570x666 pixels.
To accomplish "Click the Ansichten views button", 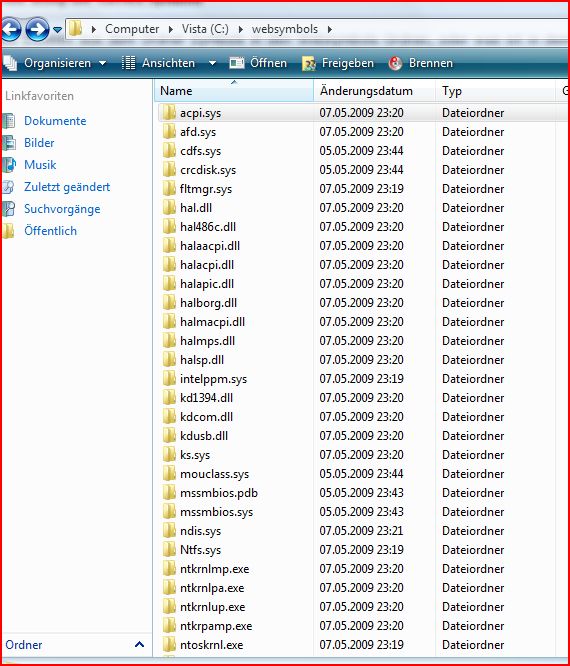I will coord(159,63).
